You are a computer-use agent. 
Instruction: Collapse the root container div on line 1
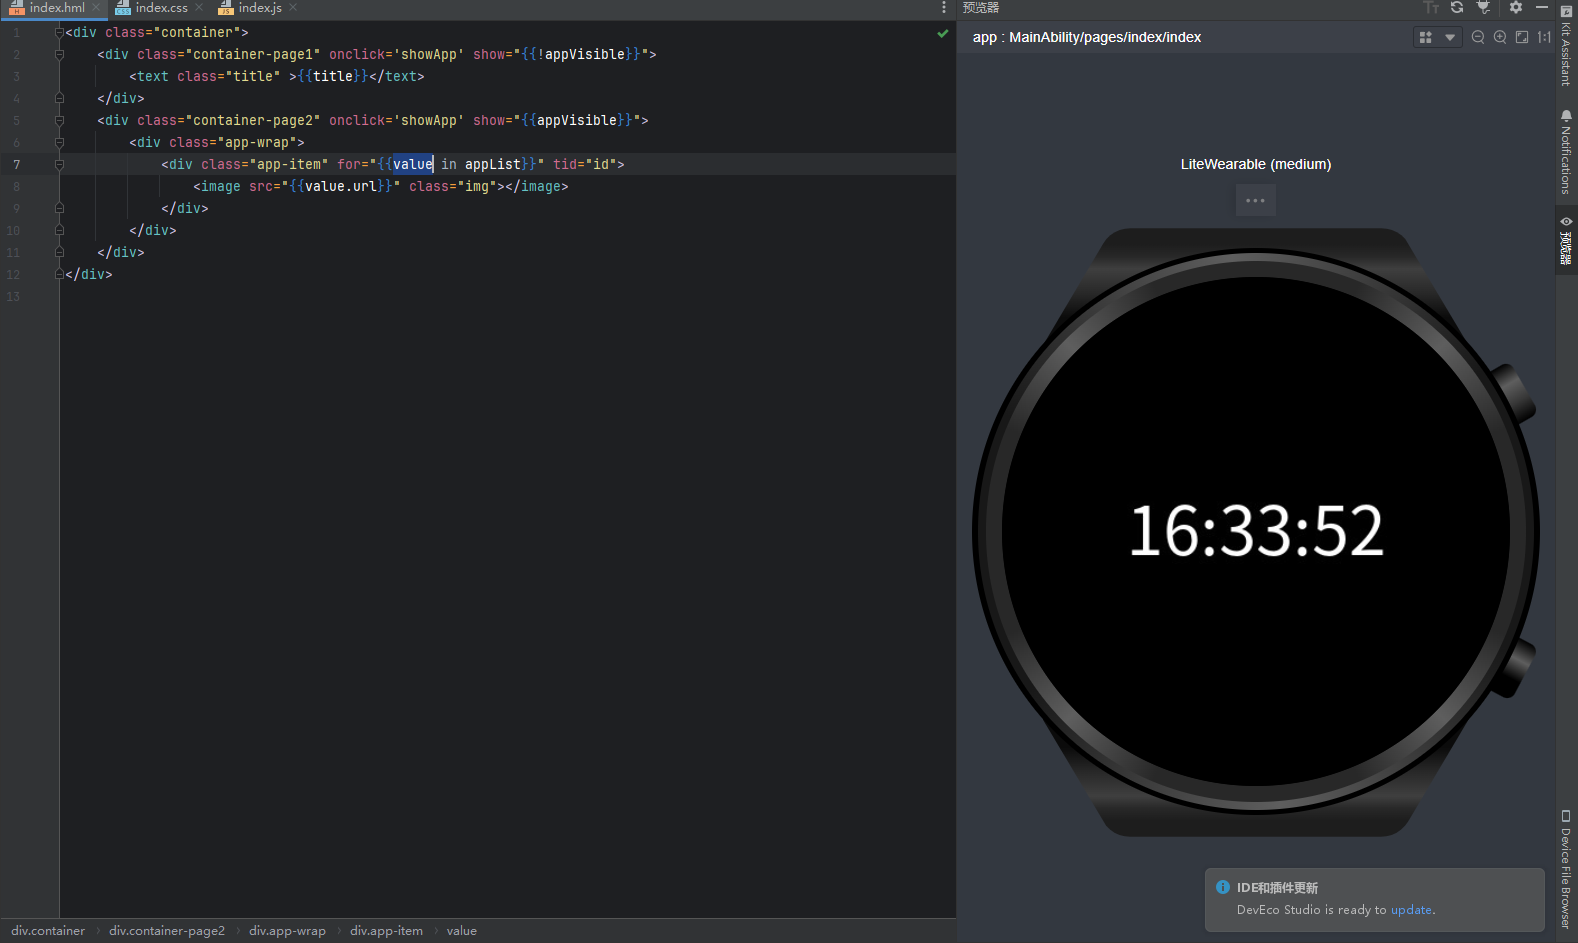coord(59,32)
